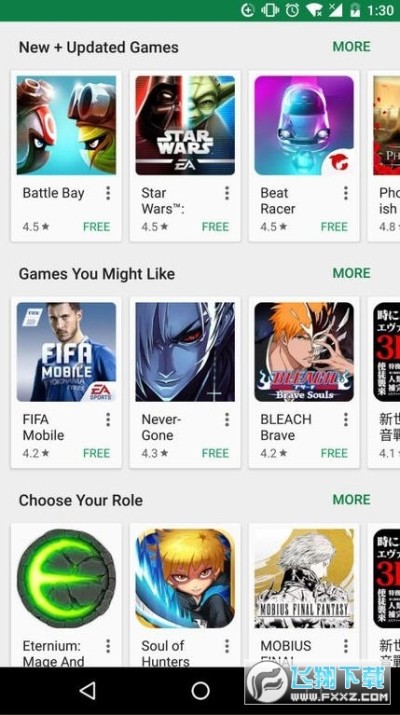Show options for BLEACH Brave card
The width and height of the screenshot is (400, 715).
click(x=346, y=420)
